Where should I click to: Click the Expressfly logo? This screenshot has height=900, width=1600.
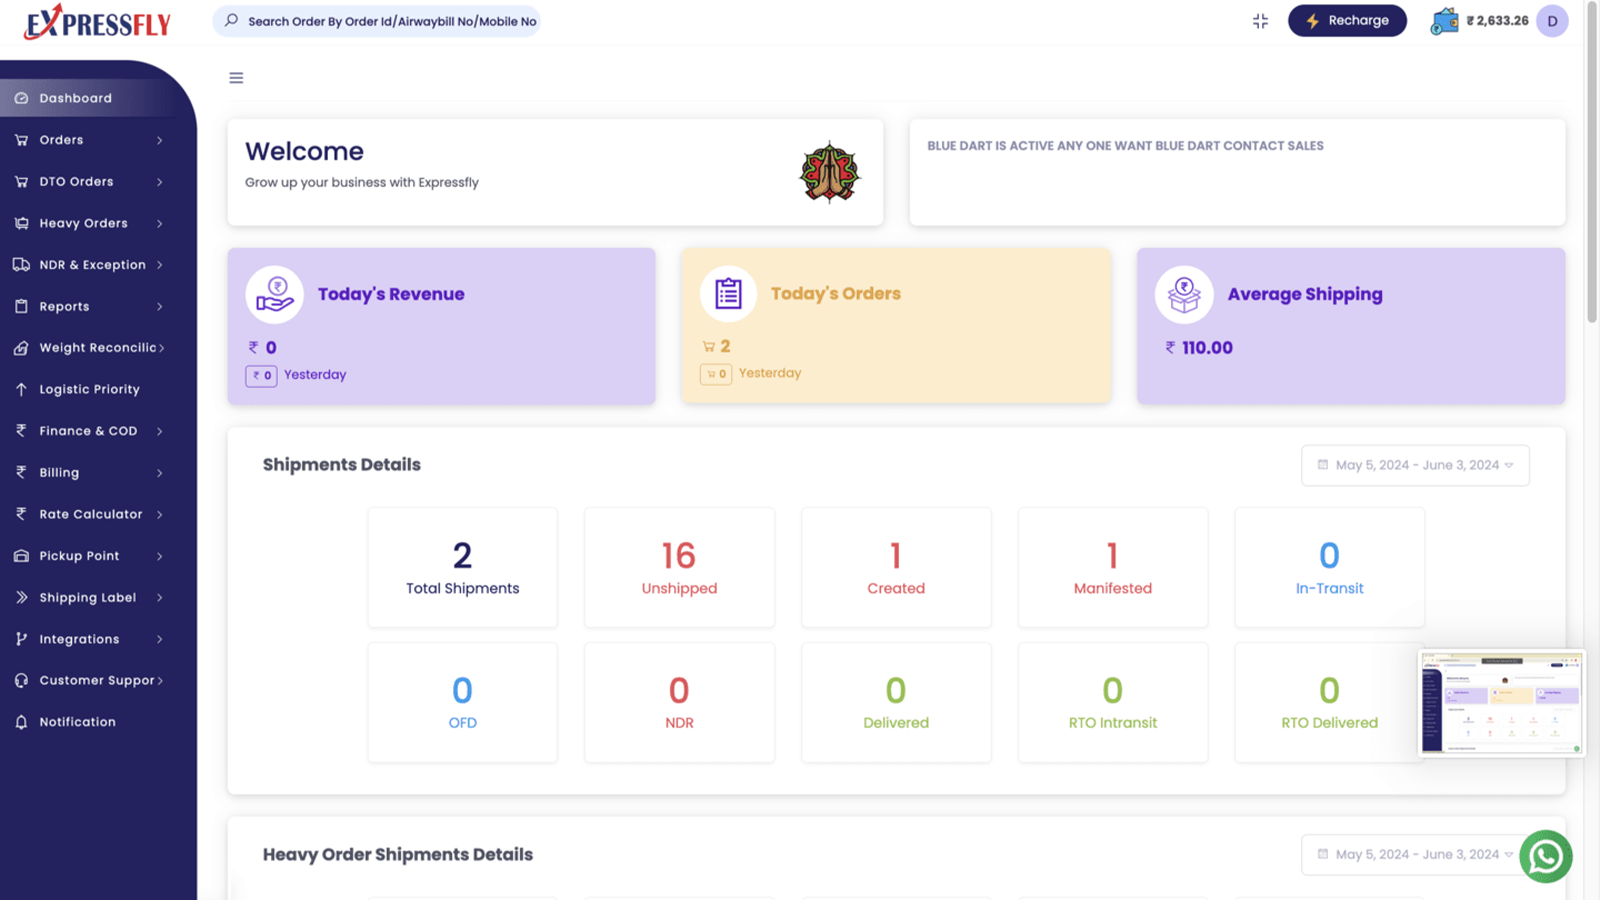[x=98, y=22]
